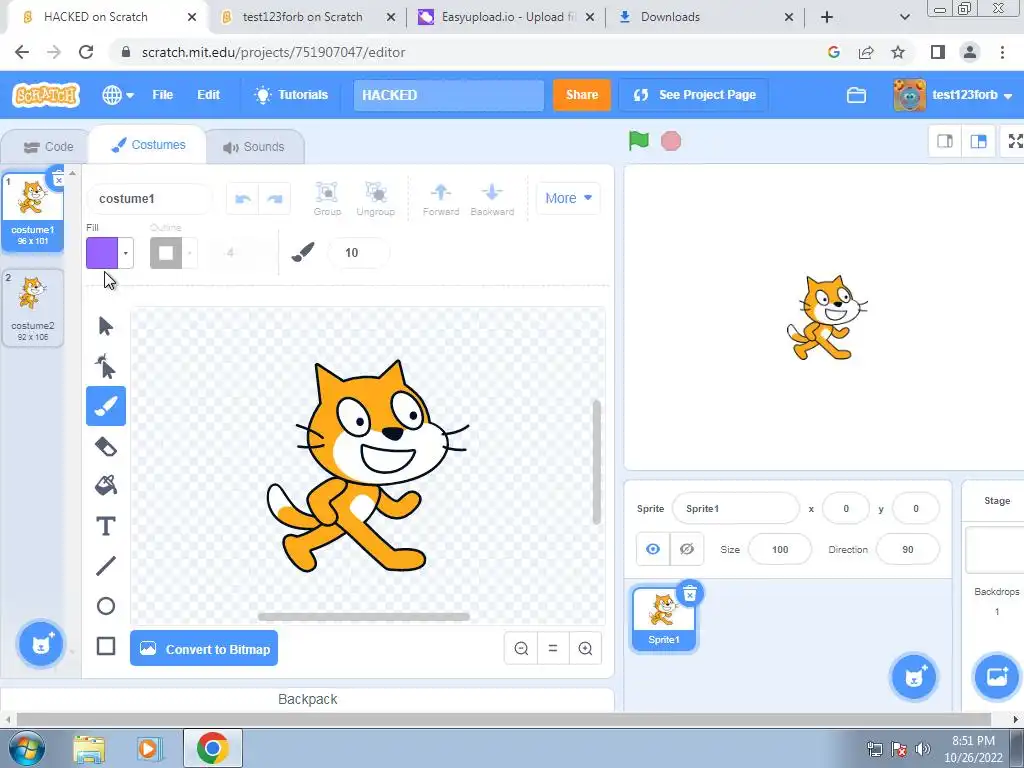Click the Outline color swatch
This screenshot has height=768, width=1024.
click(166, 253)
